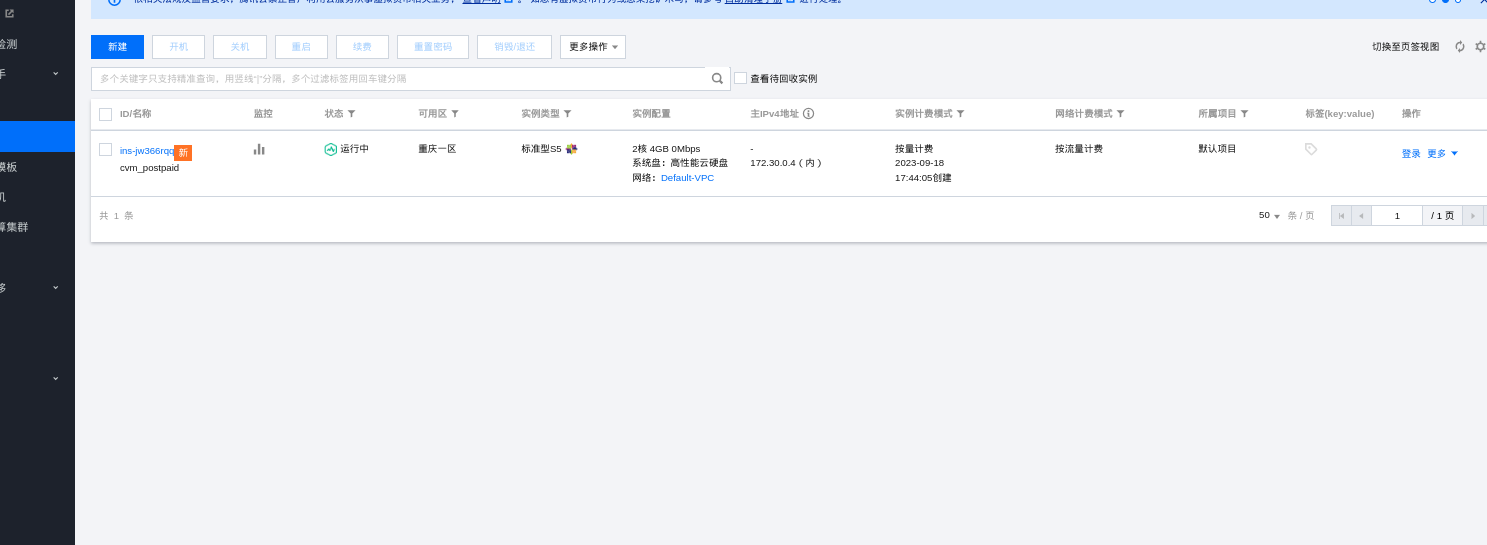1487x545 pixels.
Task: Click the 续费 button
Action: 362,47
